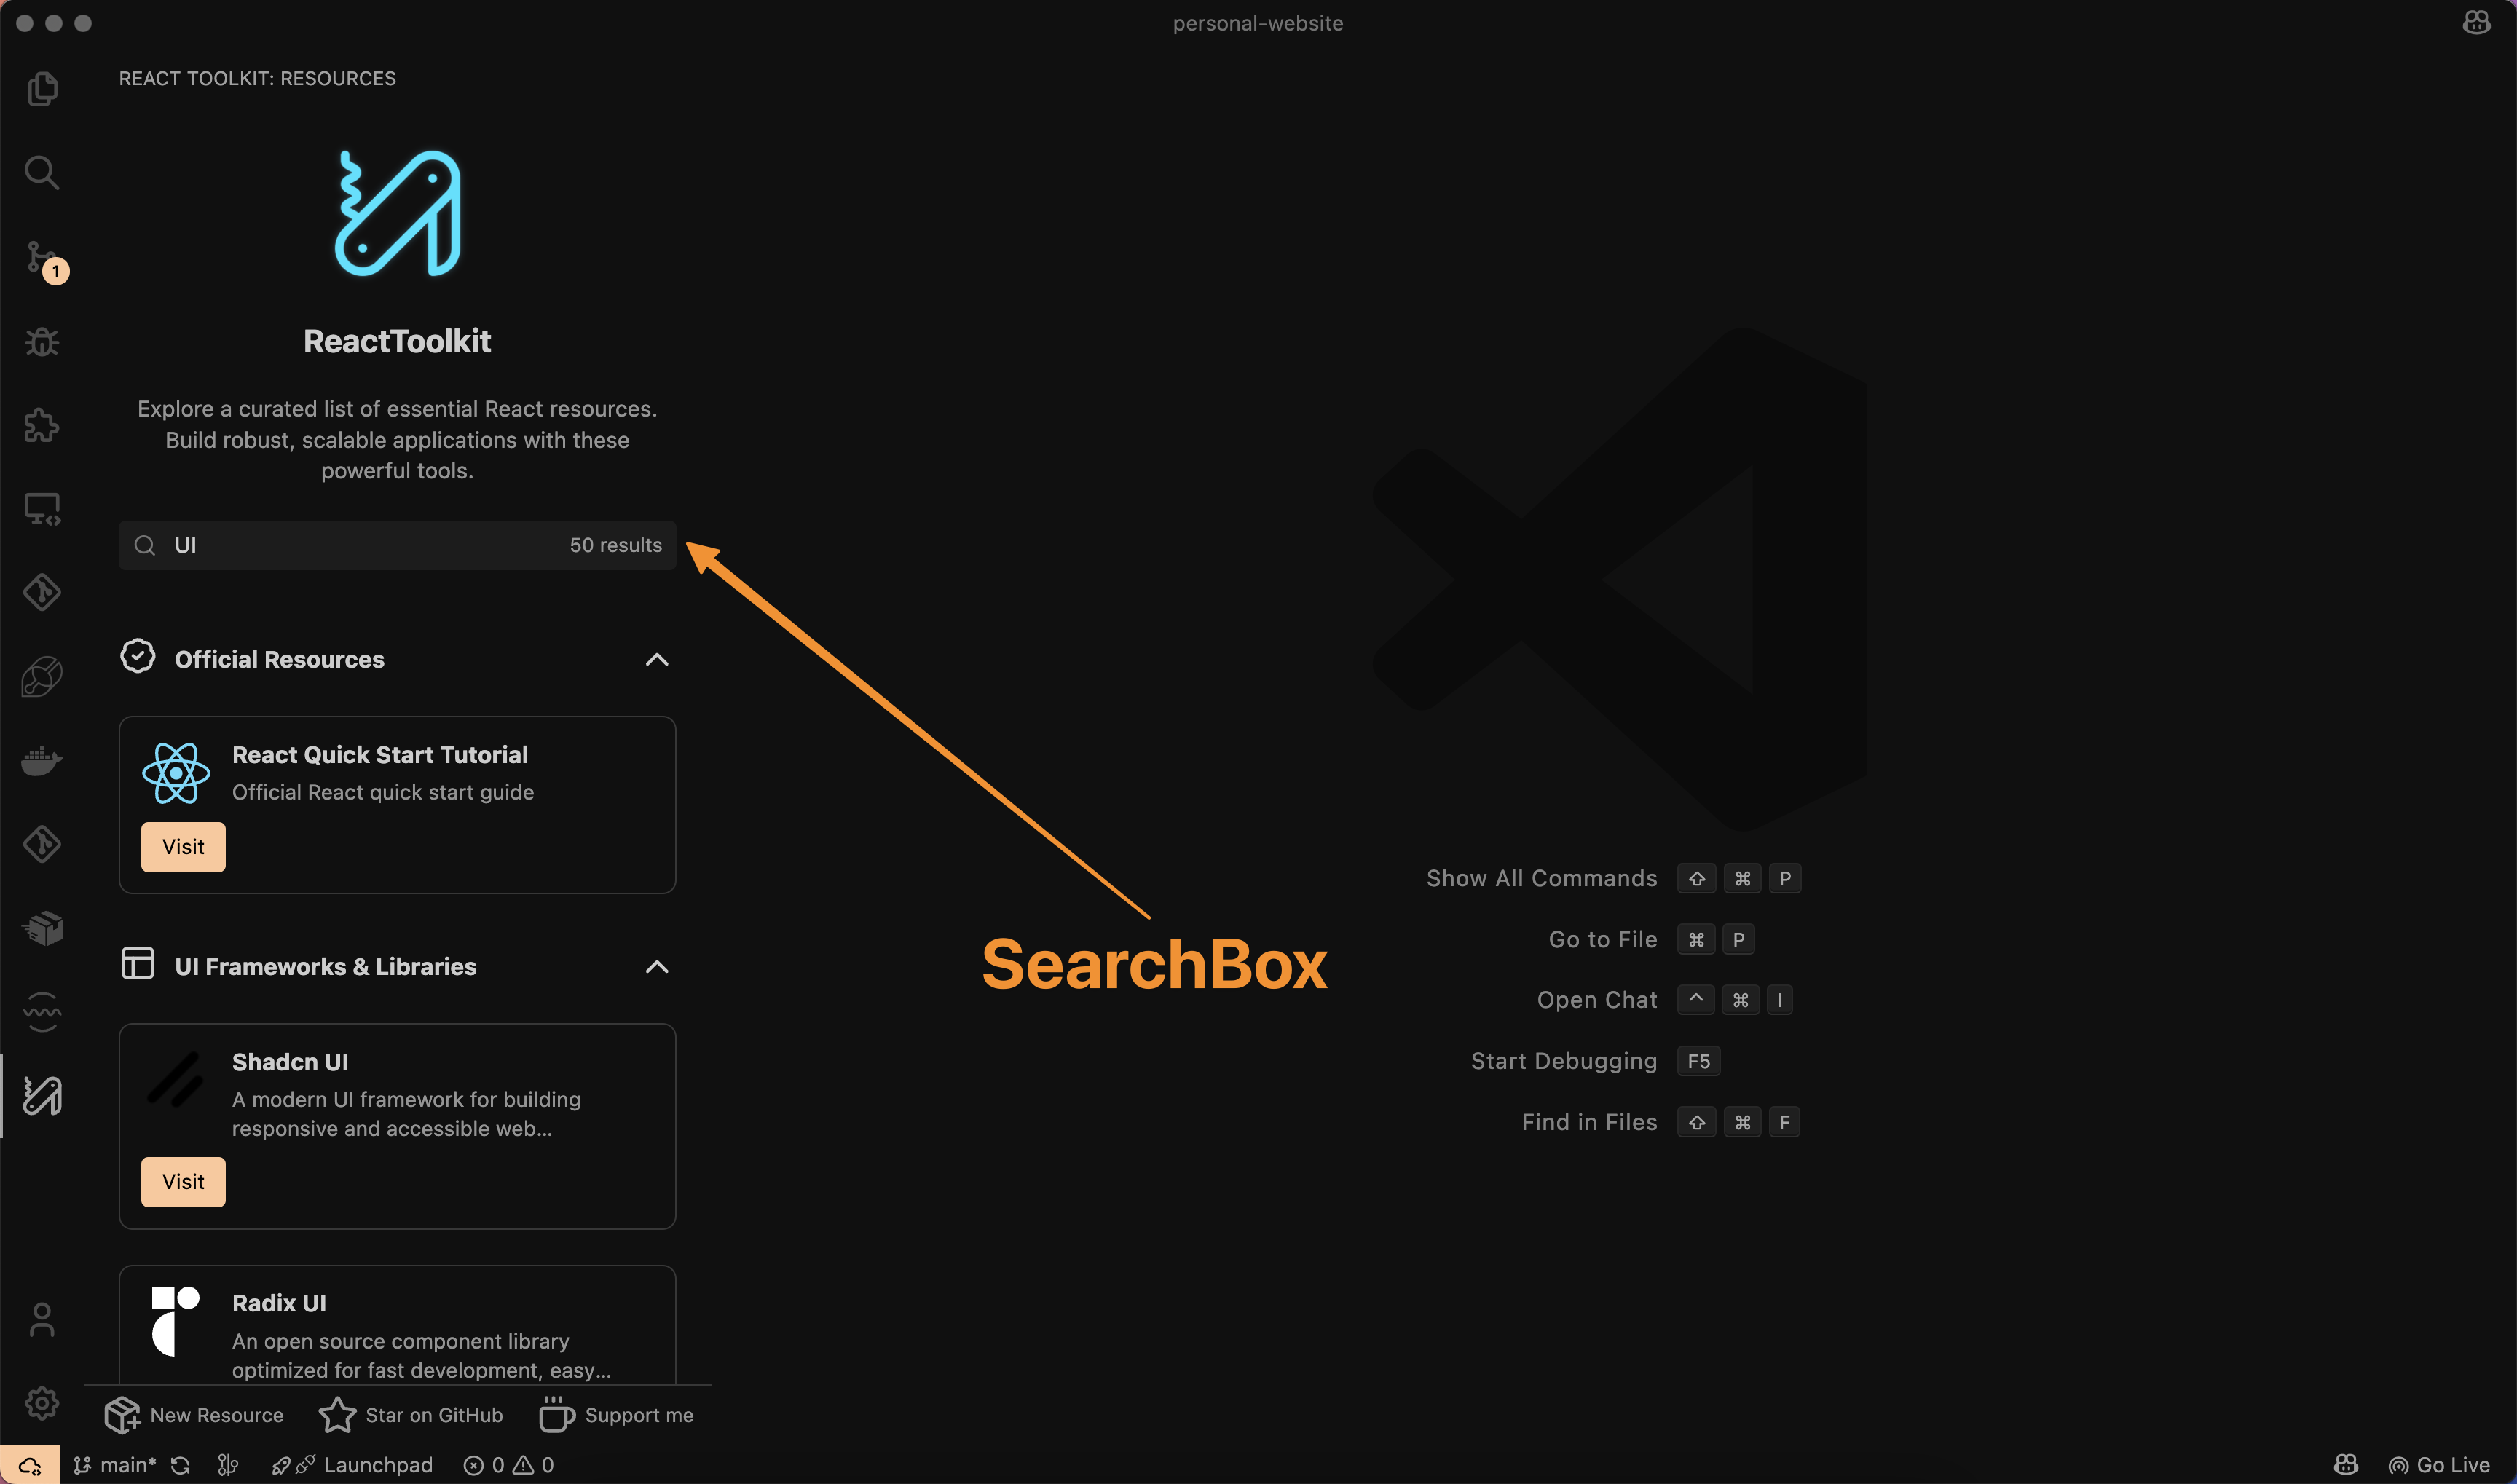Open the Extensions view
The height and width of the screenshot is (1484, 2517).
[42, 425]
